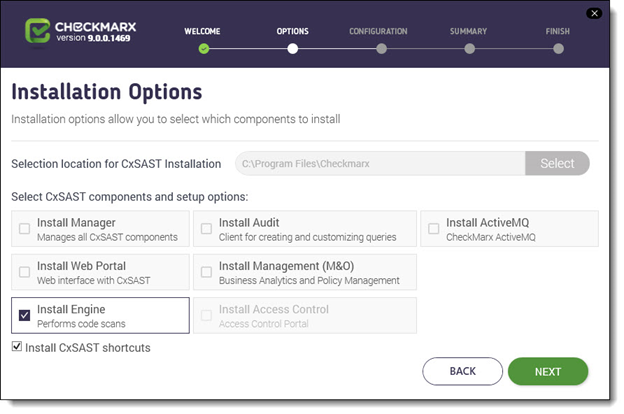Image resolution: width=624 pixels, height=414 pixels.
Task: Click the Finish step circle marker
Action: click(x=558, y=48)
